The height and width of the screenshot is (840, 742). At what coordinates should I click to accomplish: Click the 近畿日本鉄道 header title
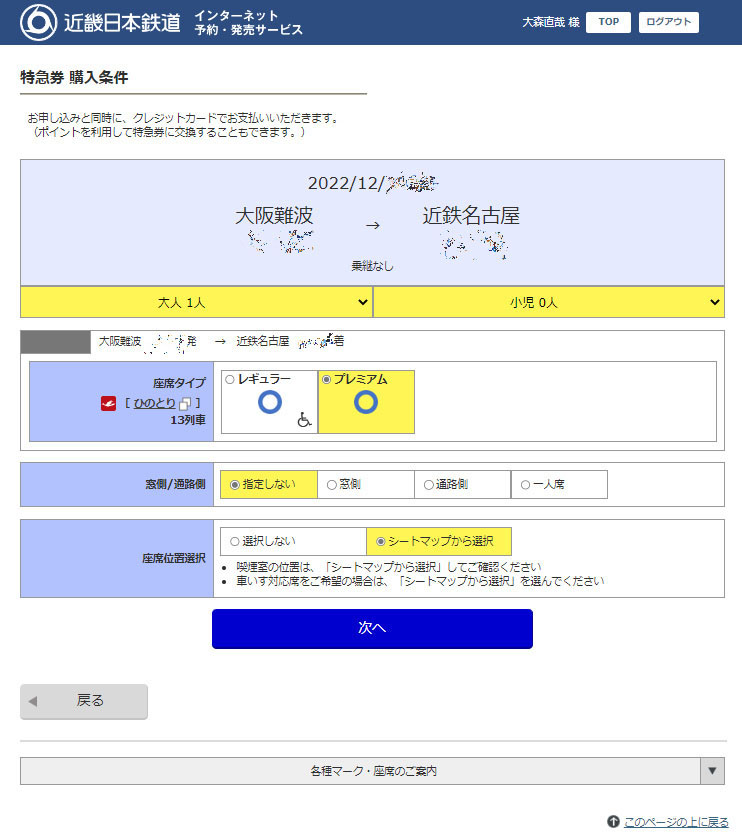(x=122, y=22)
